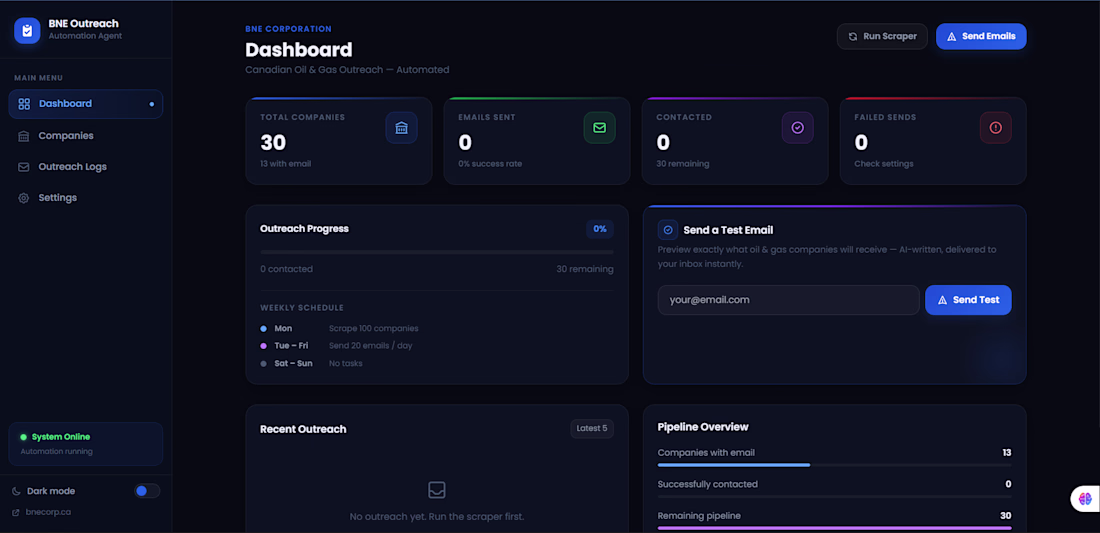
Task: Click the '0 contacted' label
Action: (x=286, y=269)
